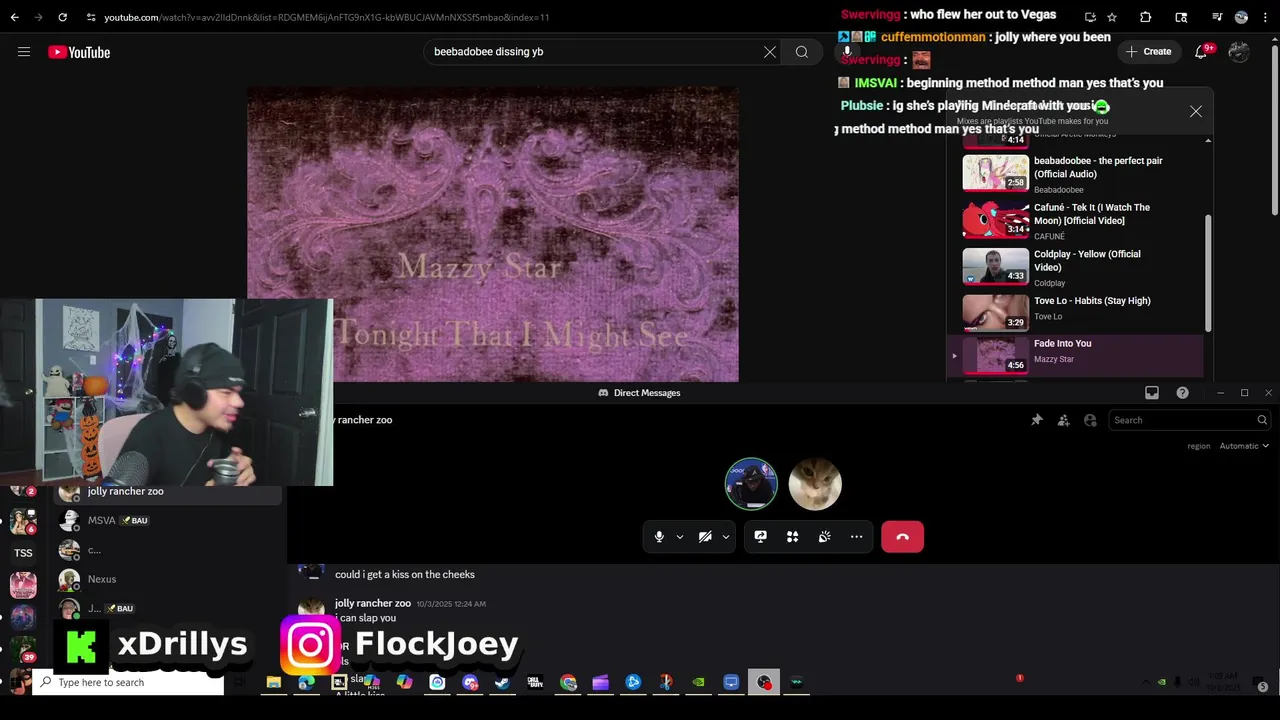Select the TSS server icon
The height and width of the screenshot is (720, 1280).
pyautogui.click(x=23, y=552)
